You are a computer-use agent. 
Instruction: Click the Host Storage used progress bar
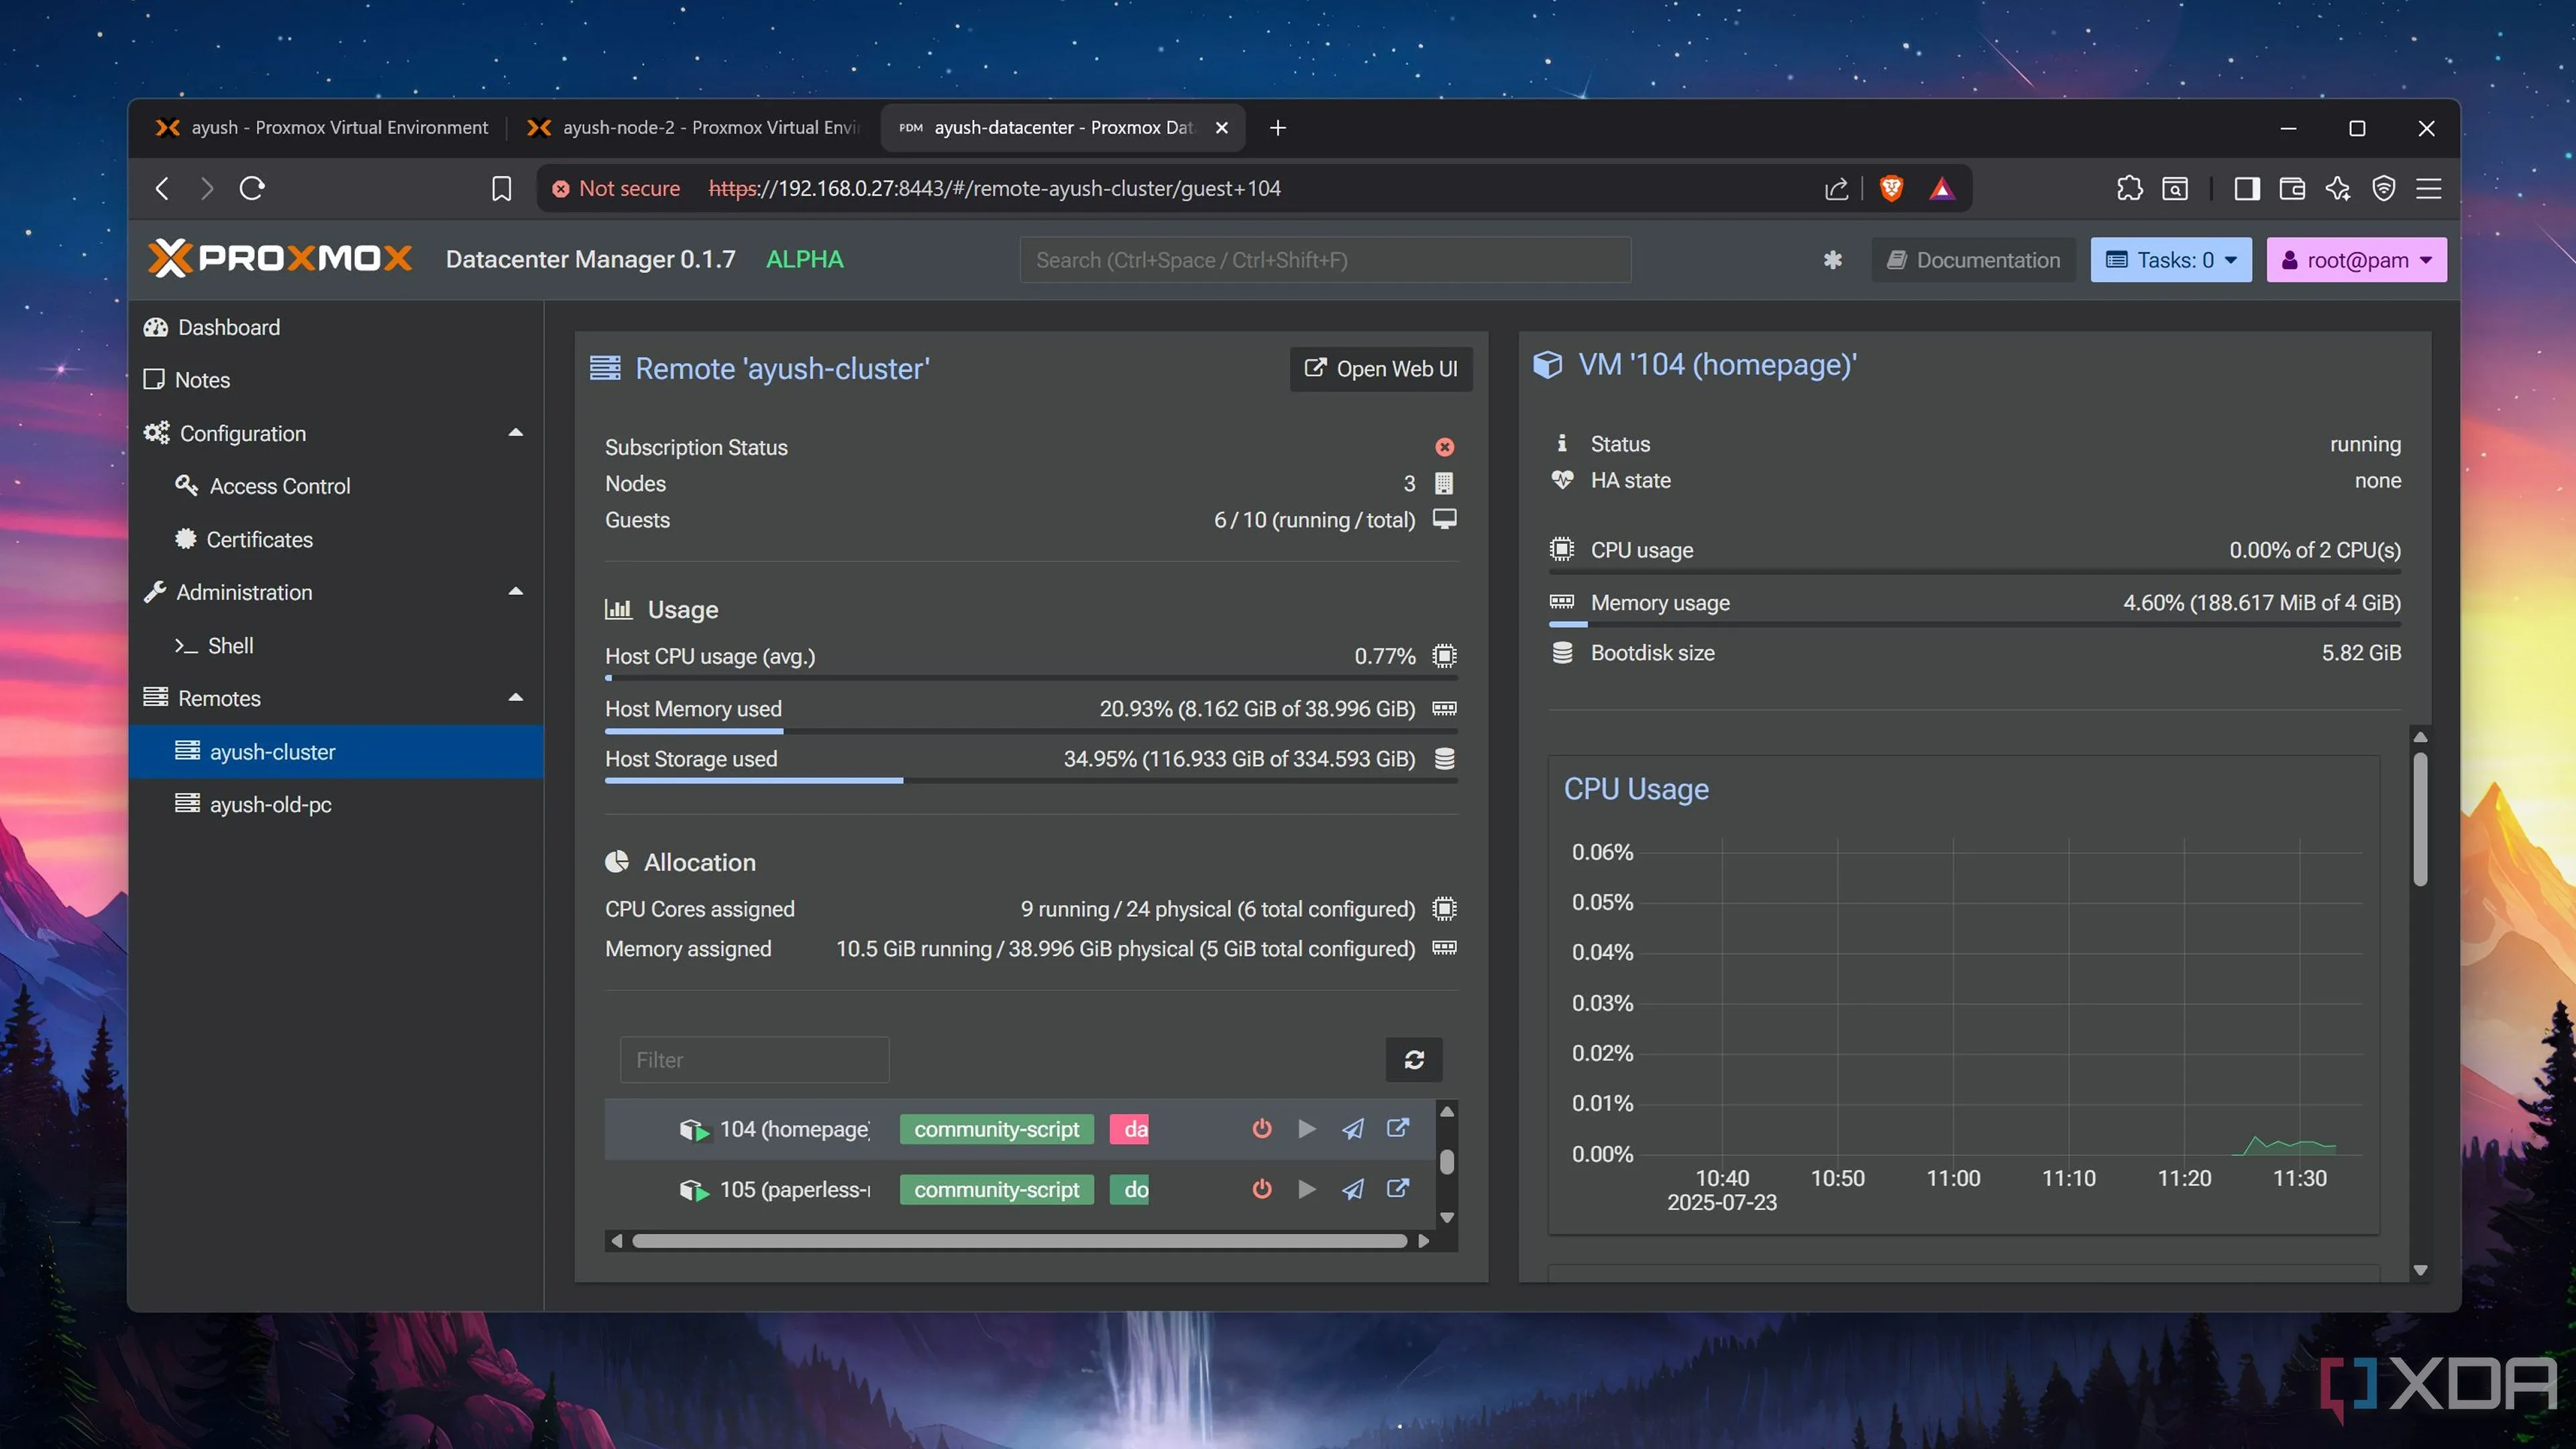tap(1031, 781)
